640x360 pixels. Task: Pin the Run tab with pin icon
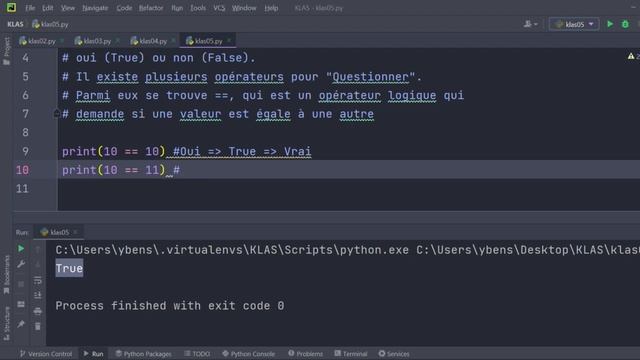(21, 324)
